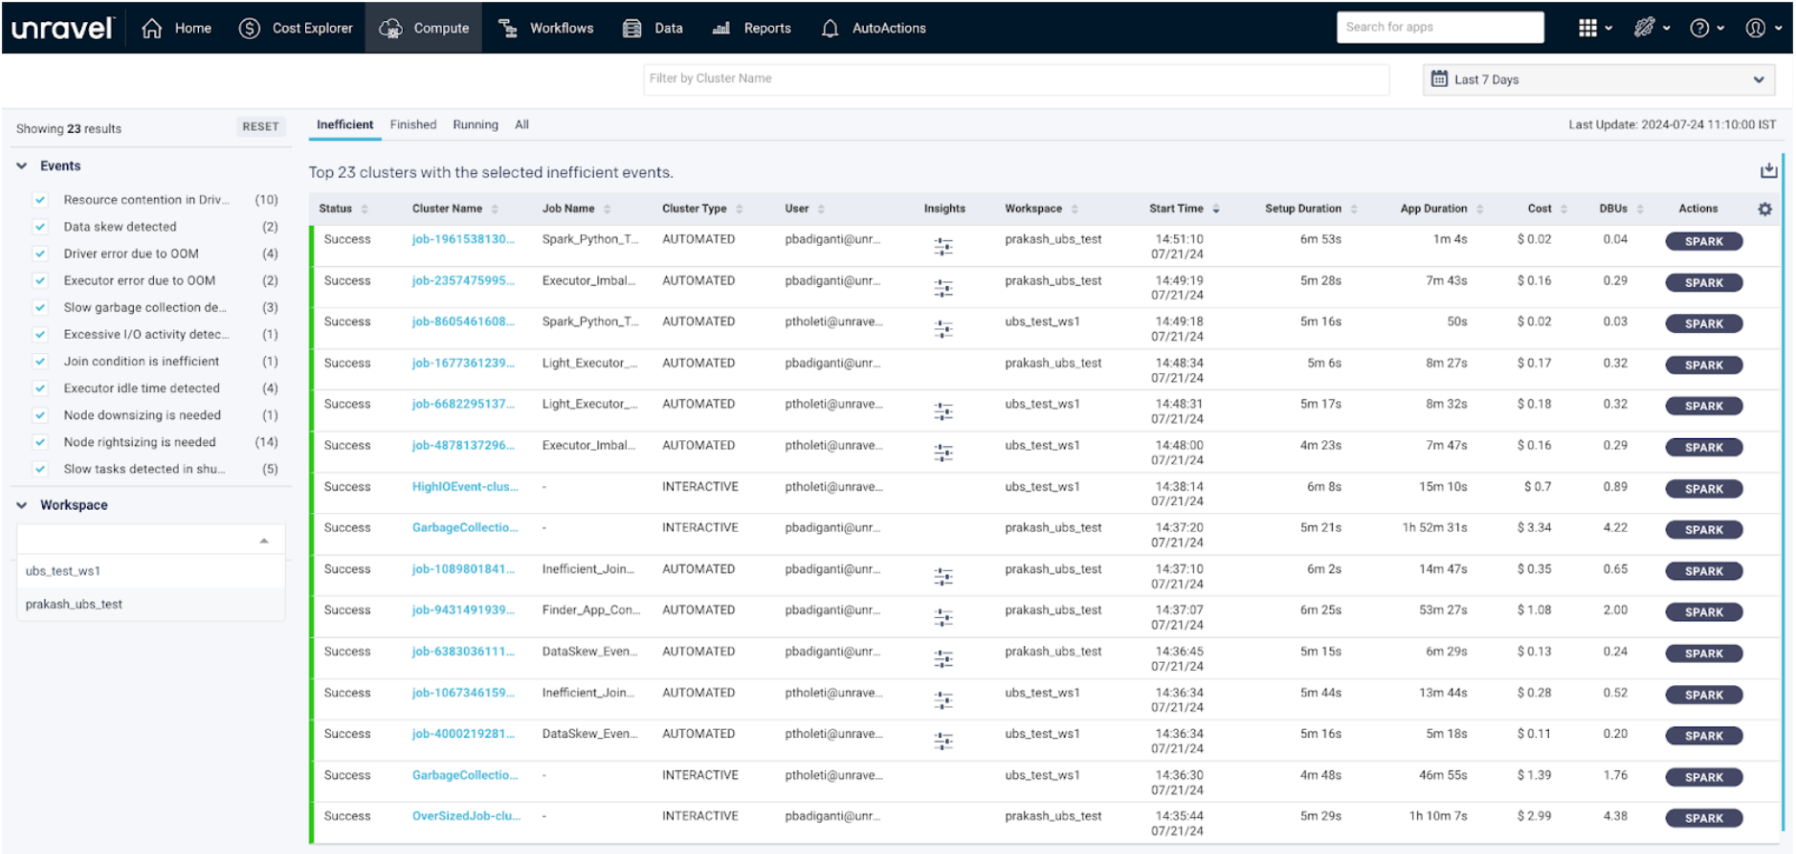
Task: Uncheck Node rightsizing is needed checkbox
Action: pyautogui.click(x=41, y=442)
